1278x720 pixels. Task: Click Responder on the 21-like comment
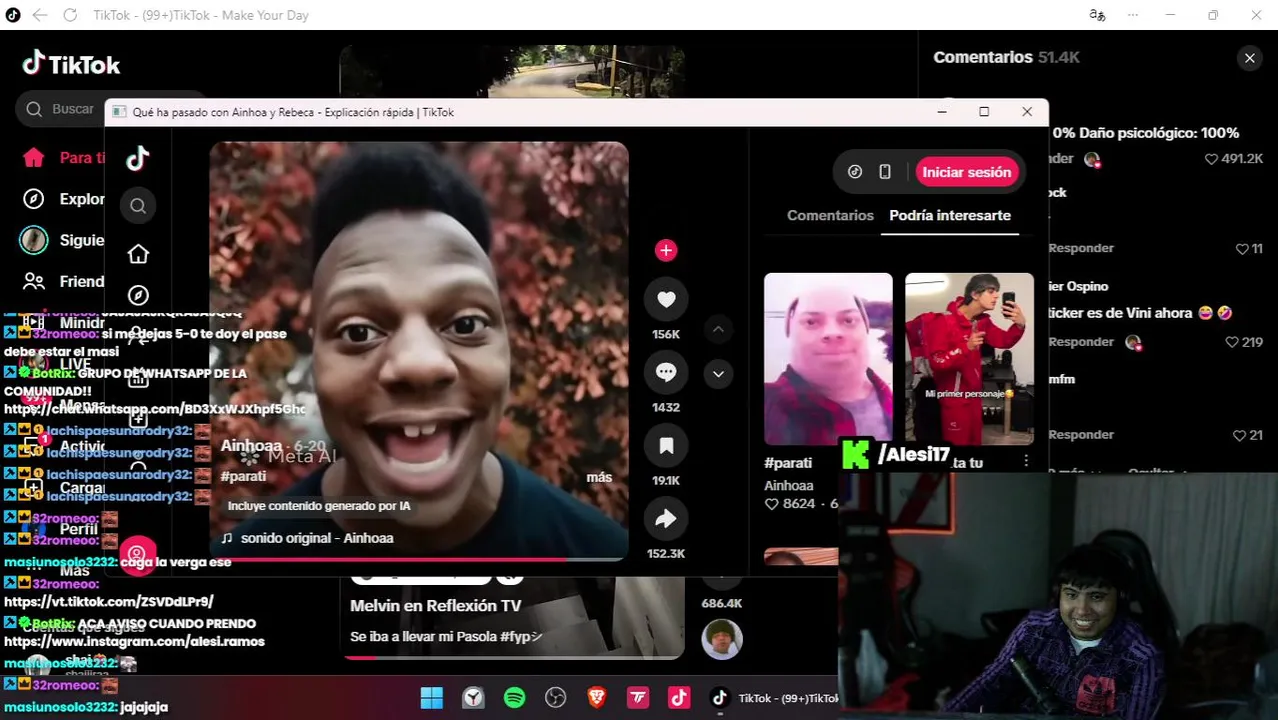click(x=1081, y=434)
